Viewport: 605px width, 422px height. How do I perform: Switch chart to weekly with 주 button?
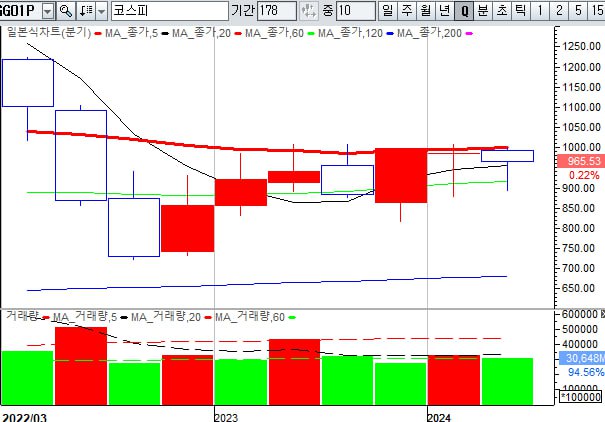point(407,11)
